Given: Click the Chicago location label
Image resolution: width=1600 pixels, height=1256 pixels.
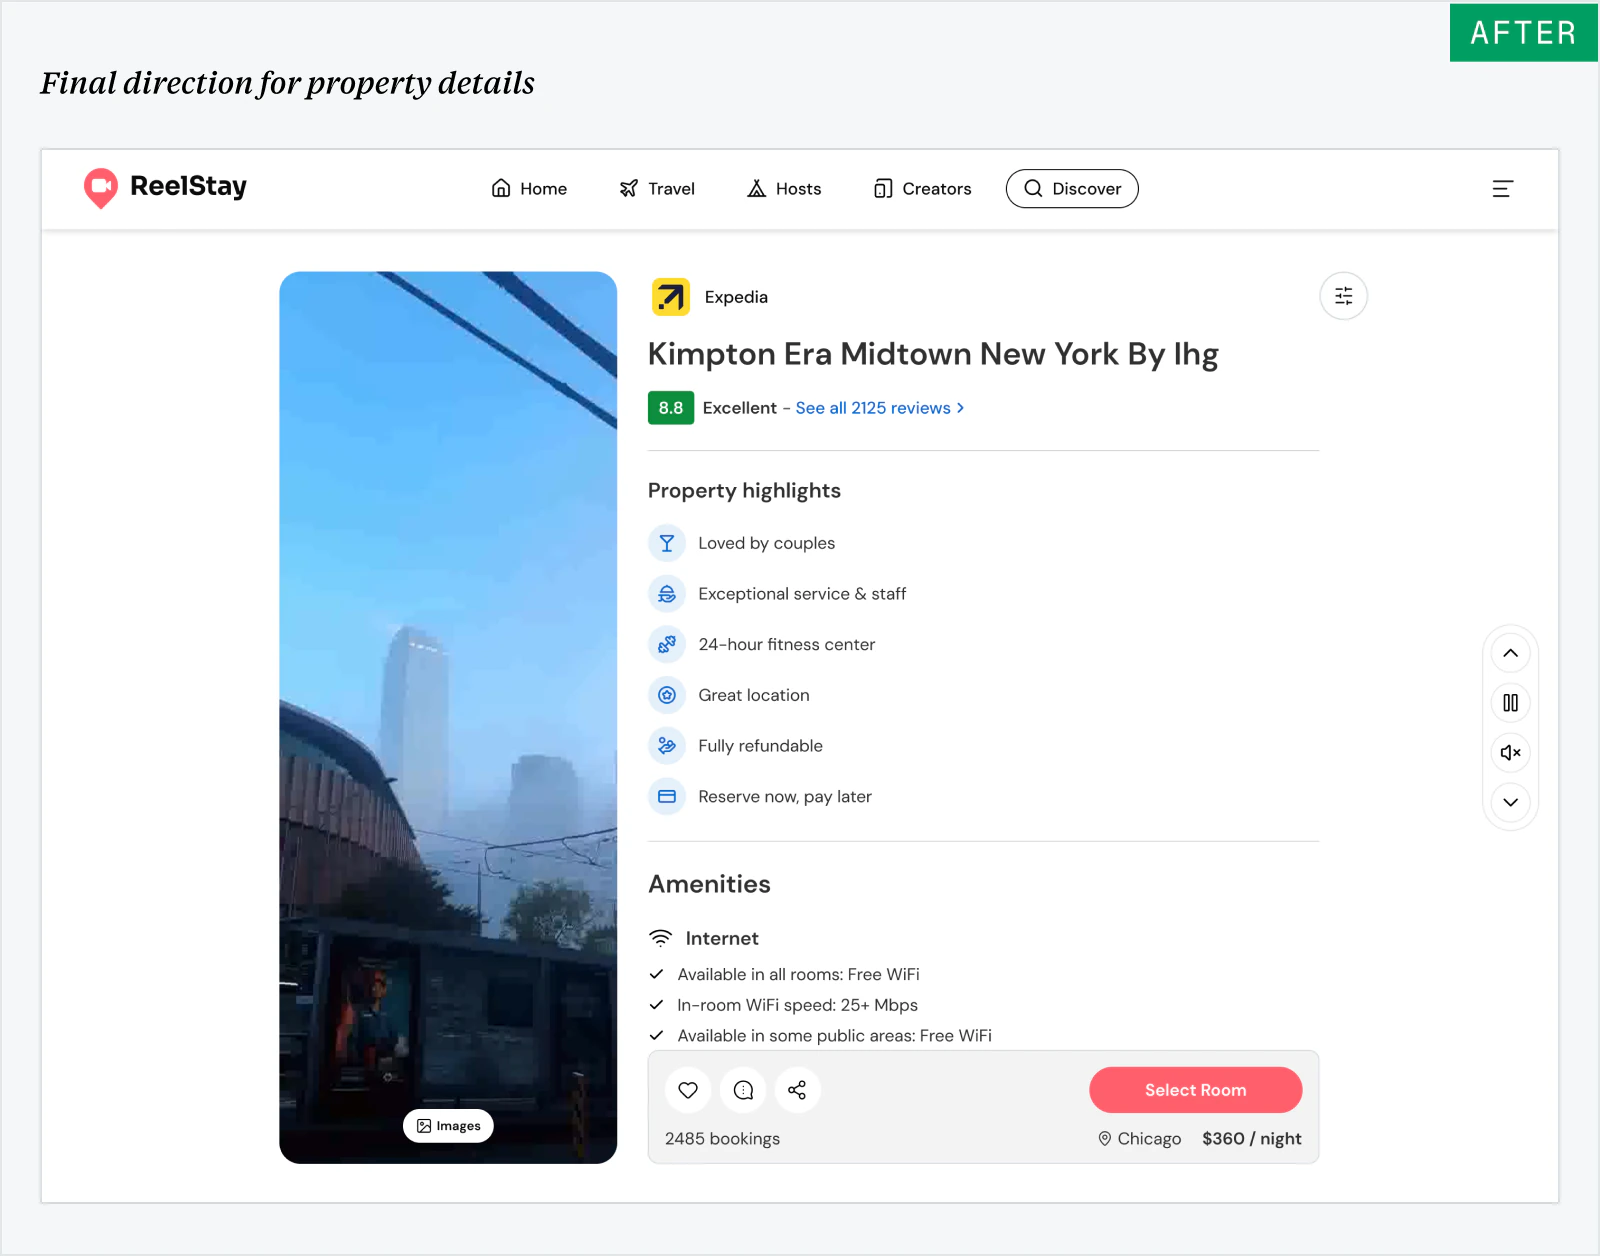Looking at the screenshot, I should coord(1140,1139).
